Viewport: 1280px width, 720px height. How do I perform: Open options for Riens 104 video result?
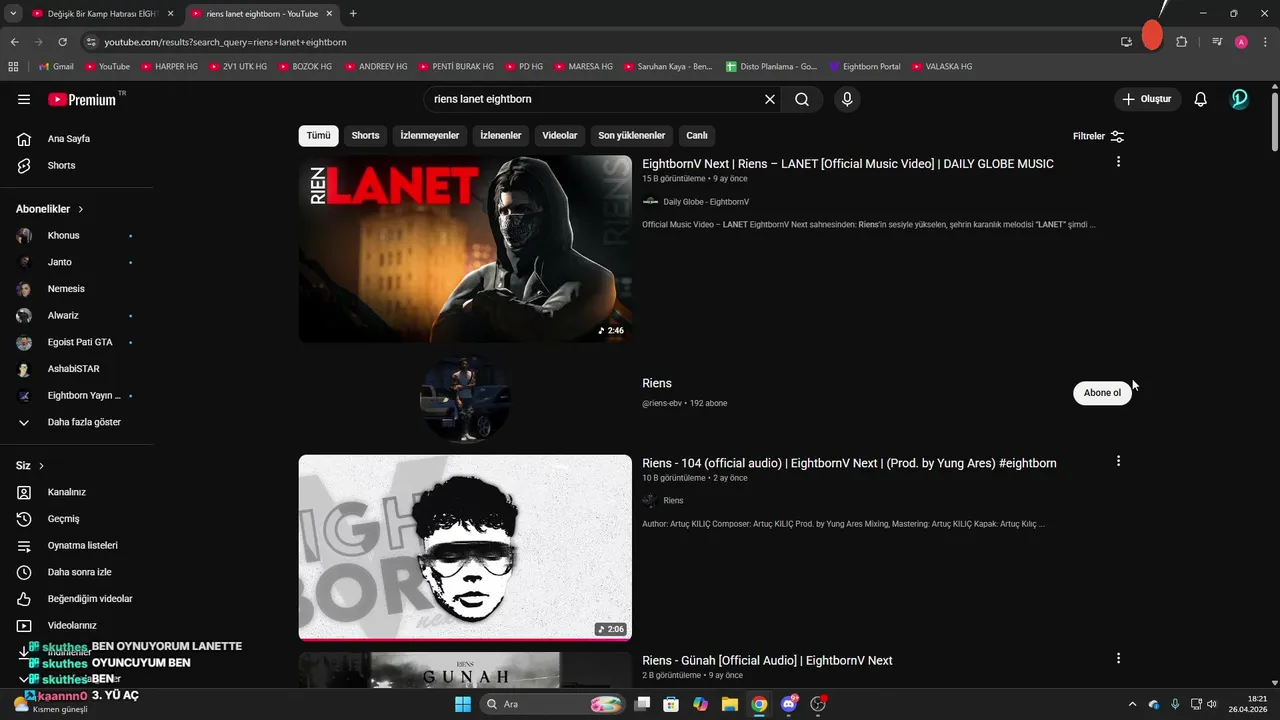[x=1118, y=461]
